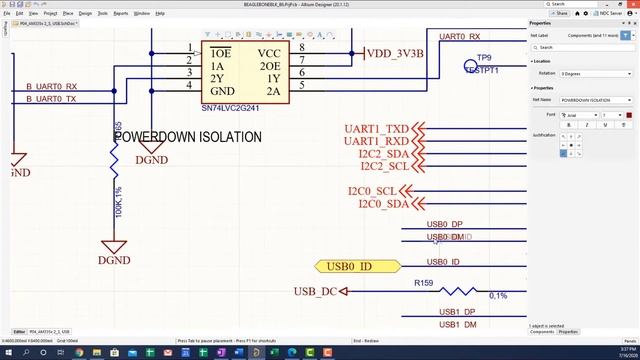The width and height of the screenshot is (640, 360).
Task: Click the Share button
Action: tap(560, 13)
